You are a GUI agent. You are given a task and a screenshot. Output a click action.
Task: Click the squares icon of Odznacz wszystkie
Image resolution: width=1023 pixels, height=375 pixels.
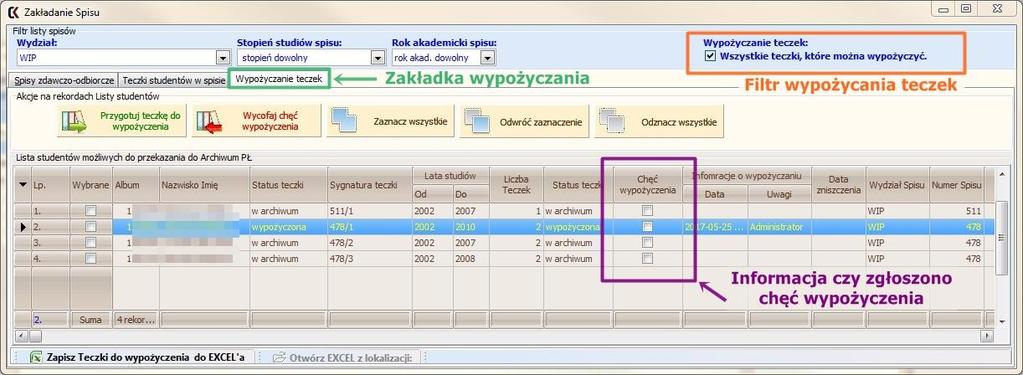(611, 121)
